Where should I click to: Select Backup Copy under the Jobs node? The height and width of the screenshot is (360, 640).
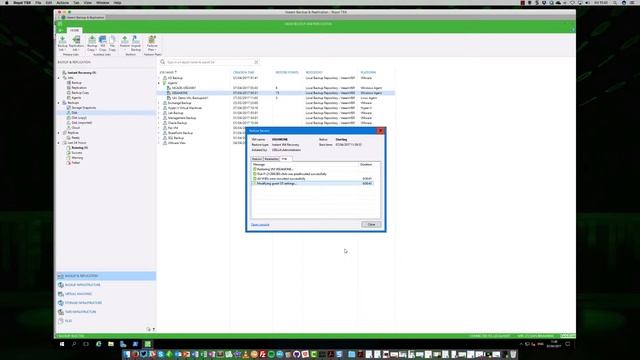coord(80,93)
